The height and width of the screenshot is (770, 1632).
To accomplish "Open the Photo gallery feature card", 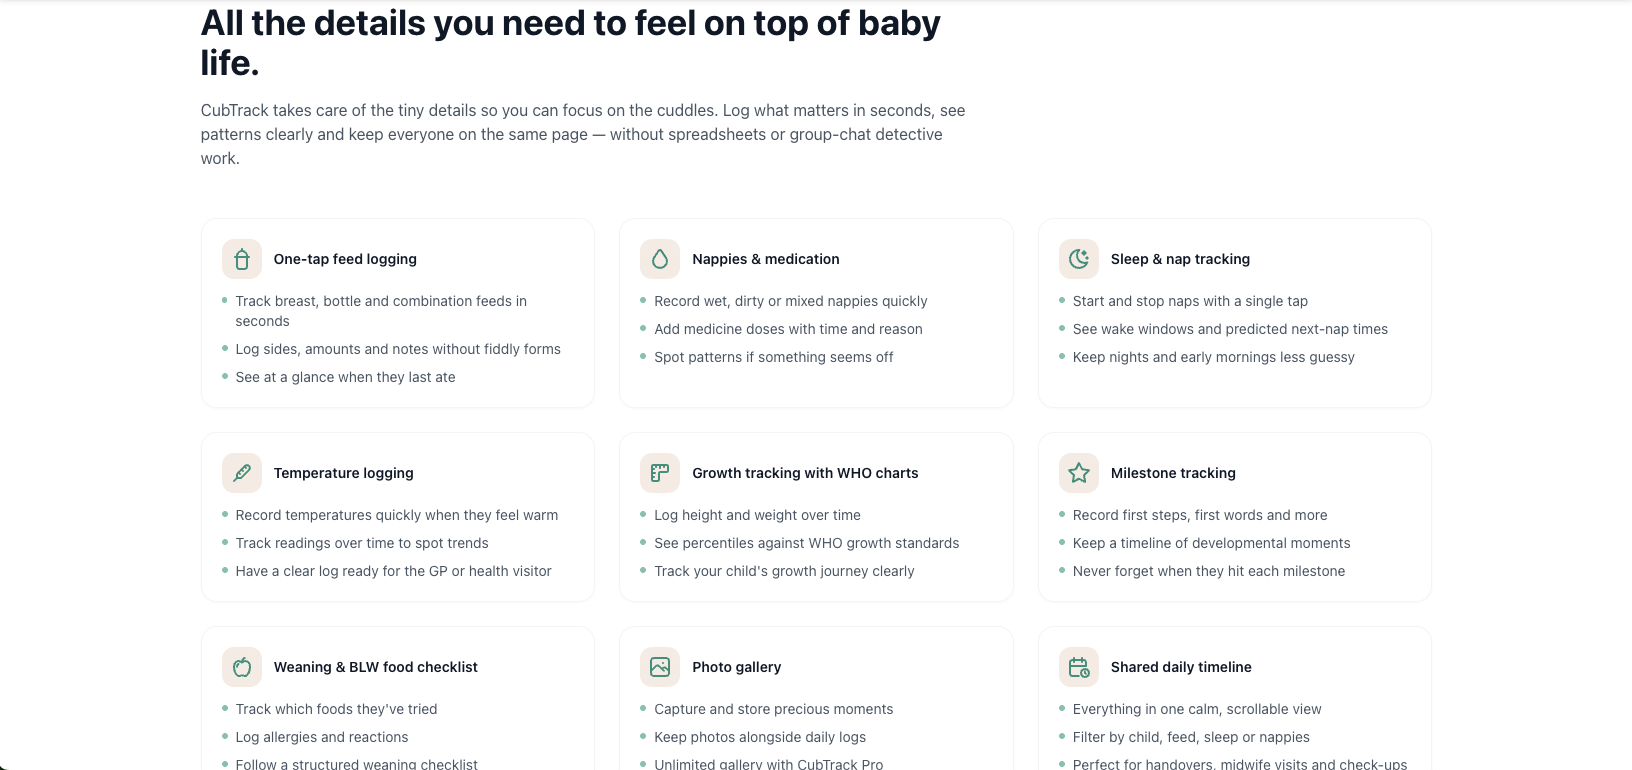I will (x=736, y=666).
